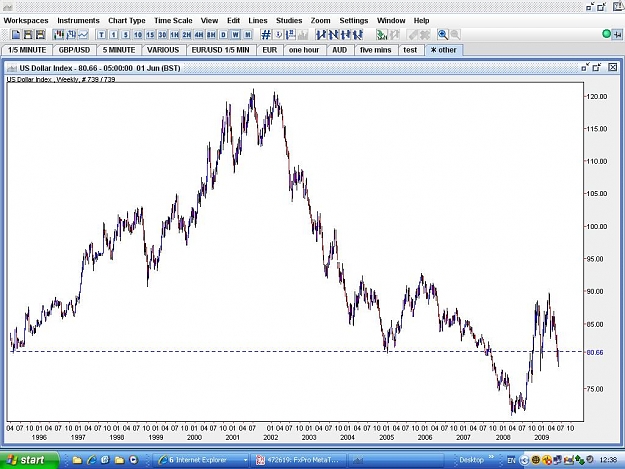Select the weekly (W) time scale button
Viewport: 625px width, 469px height.
click(236, 35)
